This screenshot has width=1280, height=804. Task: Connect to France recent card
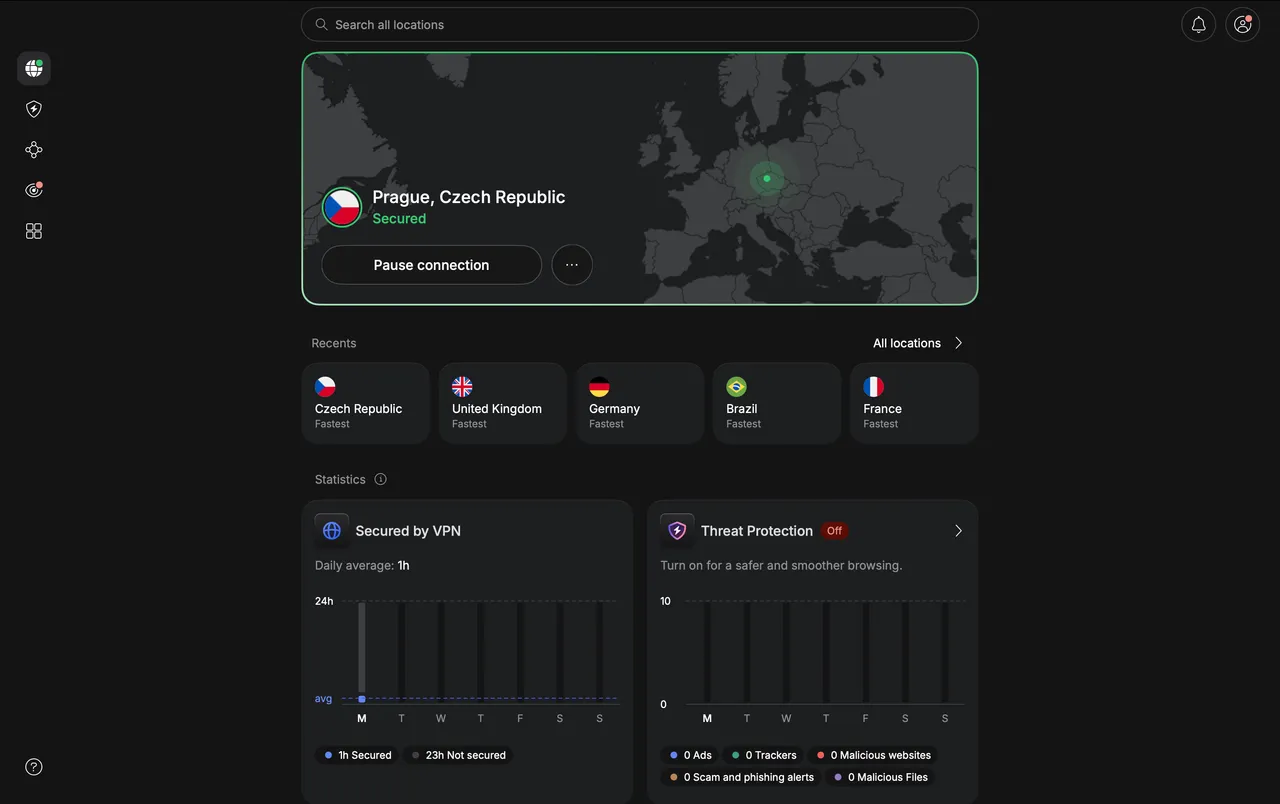click(914, 403)
